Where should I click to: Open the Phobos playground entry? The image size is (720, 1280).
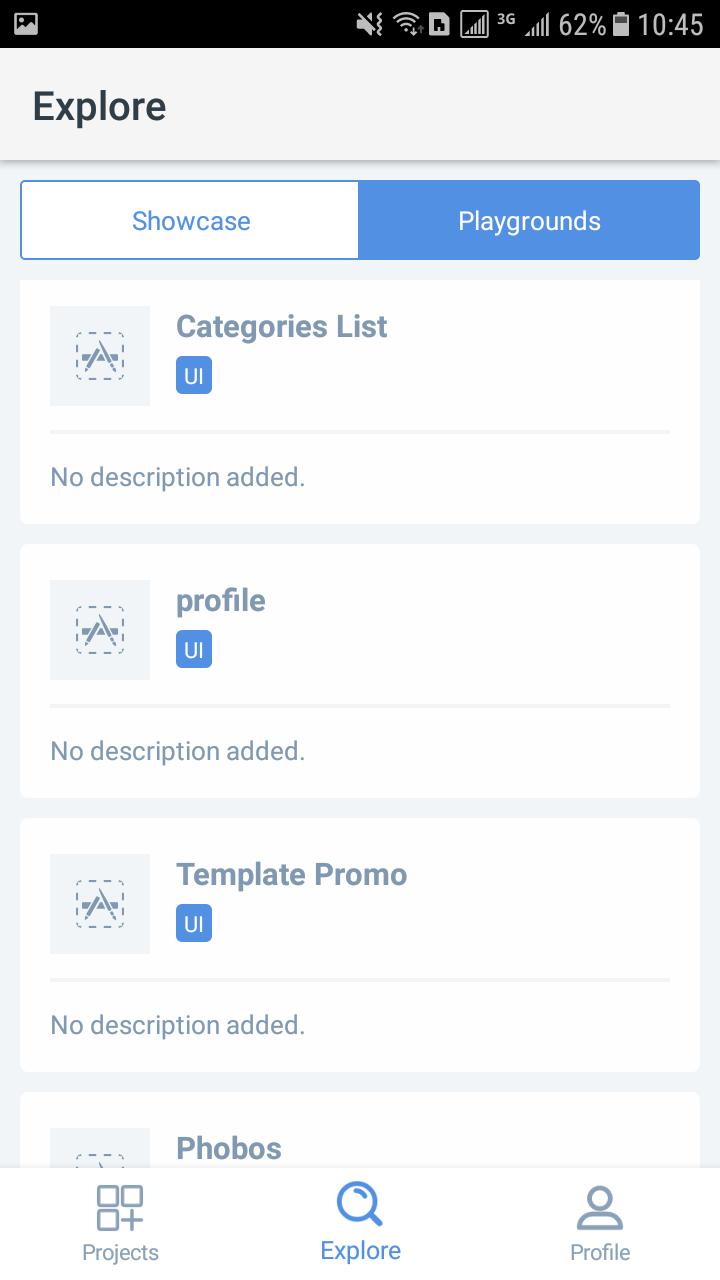click(228, 1148)
